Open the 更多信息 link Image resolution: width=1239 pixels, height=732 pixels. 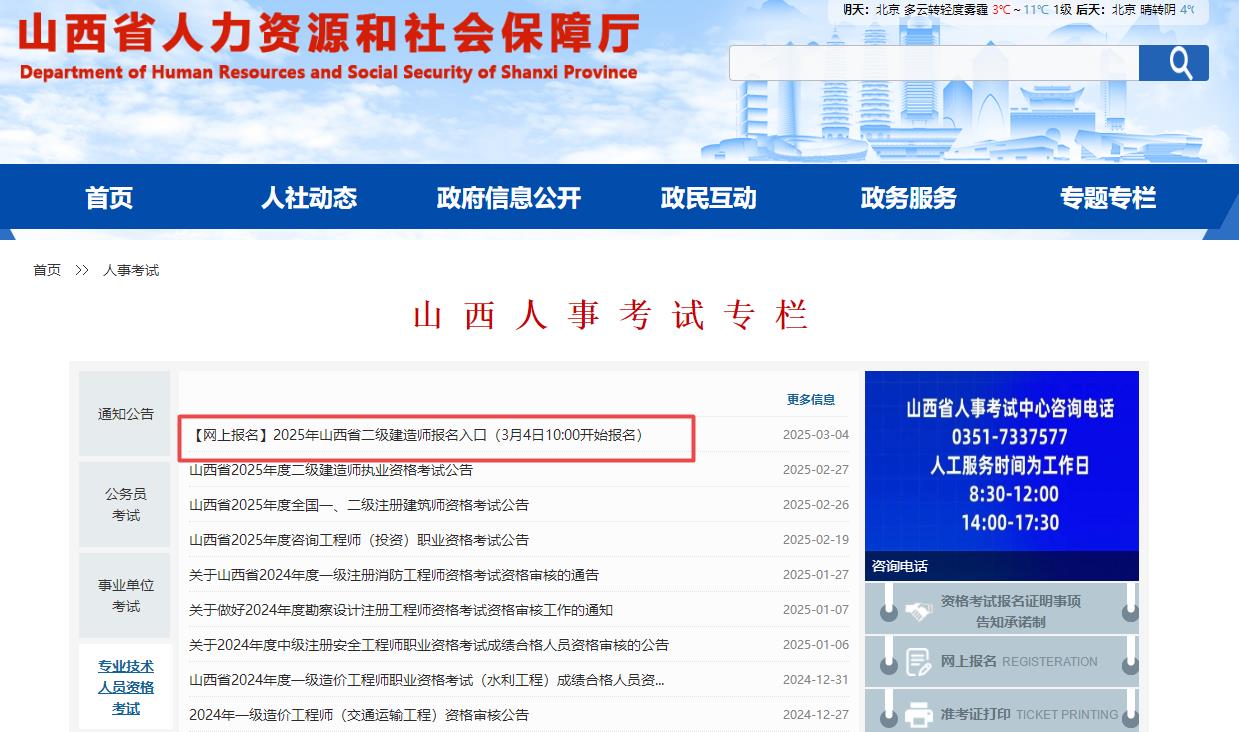[812, 398]
